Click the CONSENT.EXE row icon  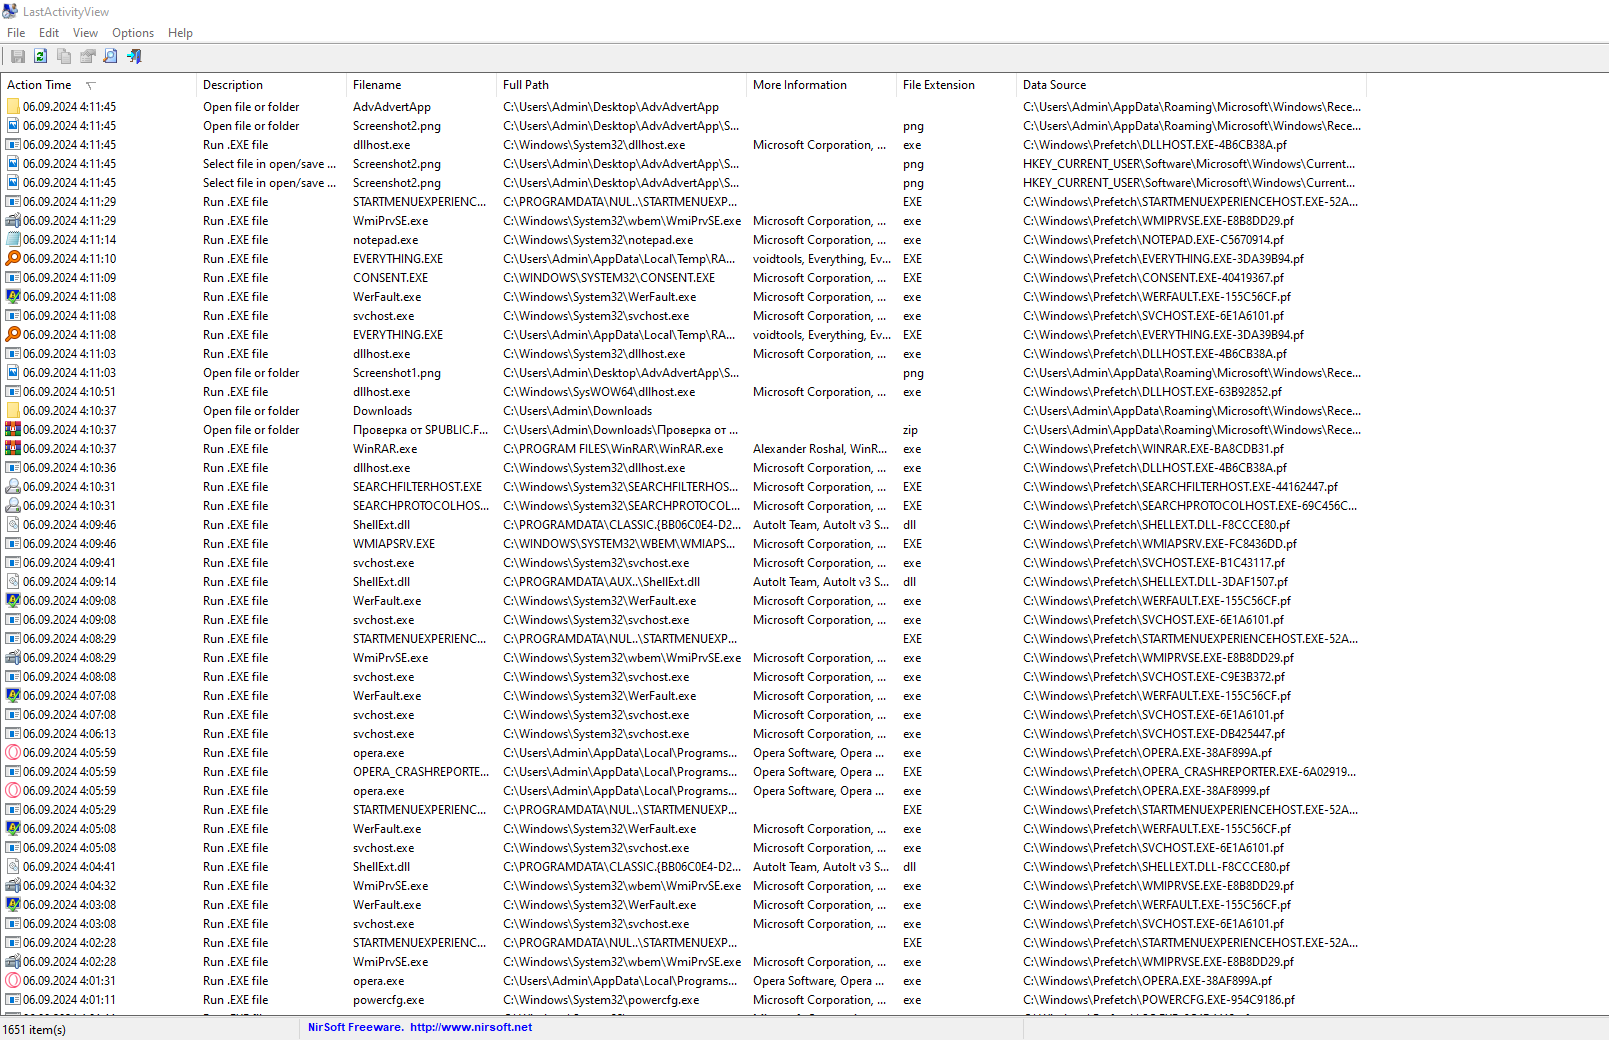click(13, 277)
